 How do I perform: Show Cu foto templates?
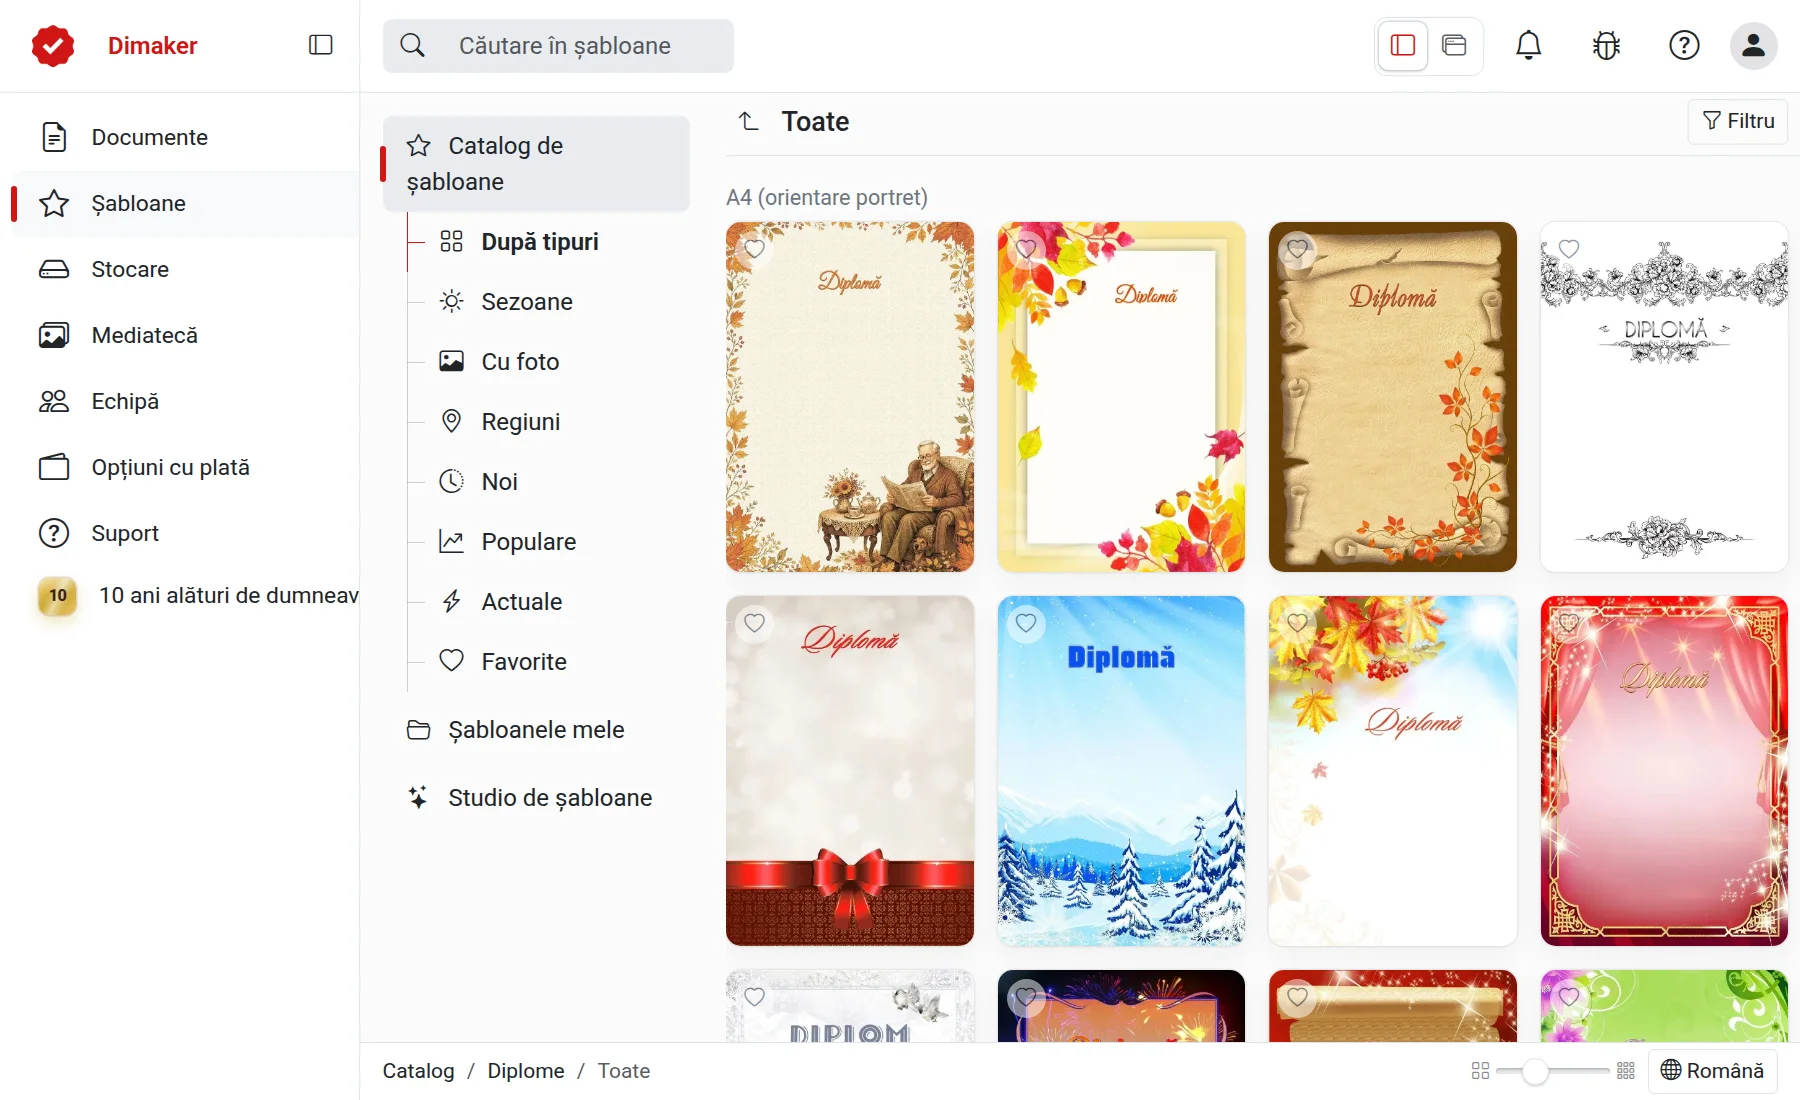pos(520,362)
